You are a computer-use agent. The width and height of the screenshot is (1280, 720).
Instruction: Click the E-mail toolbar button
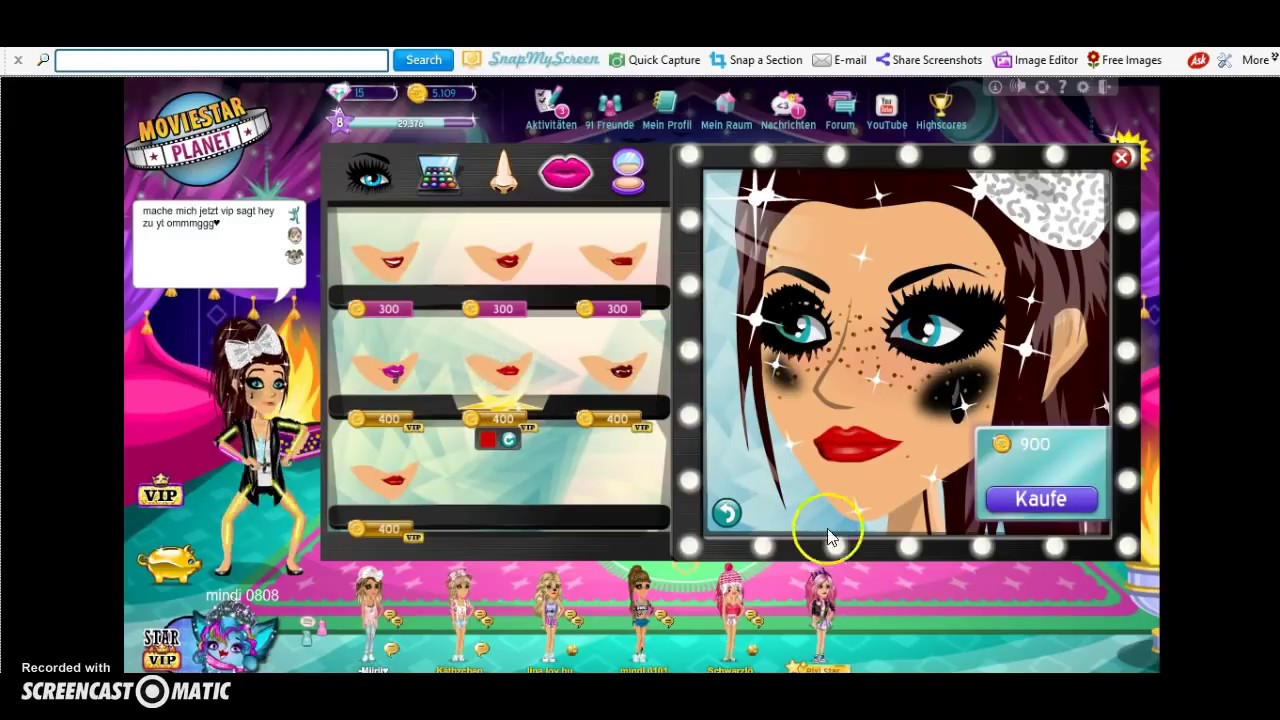[x=839, y=60]
